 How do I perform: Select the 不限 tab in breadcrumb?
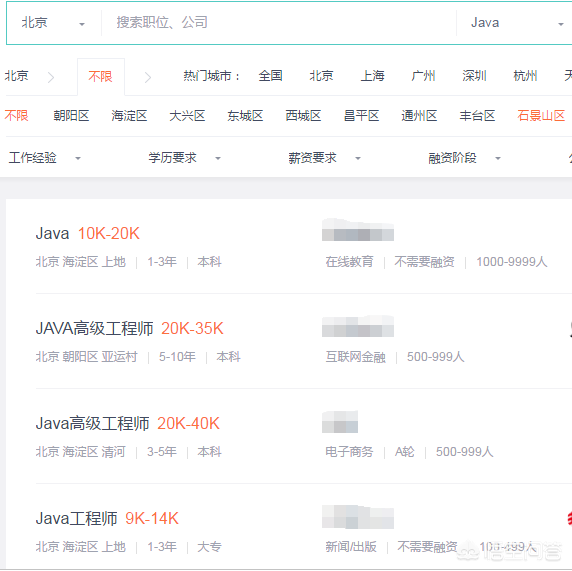tap(100, 77)
